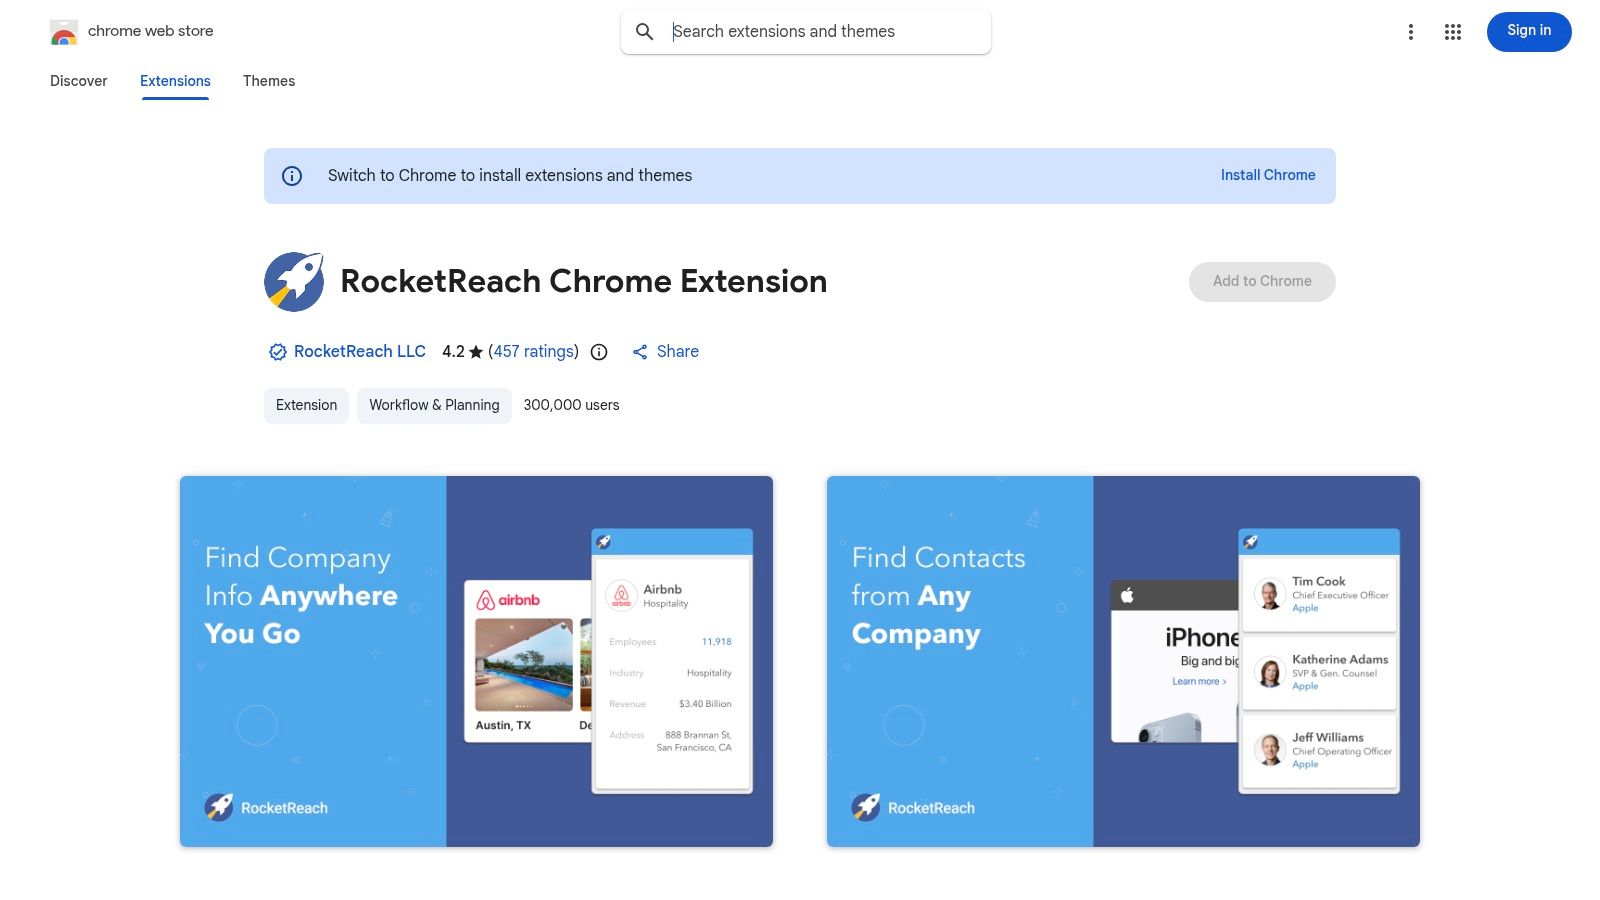Click the rating star icon
The height and width of the screenshot is (900, 1600).
(476, 352)
